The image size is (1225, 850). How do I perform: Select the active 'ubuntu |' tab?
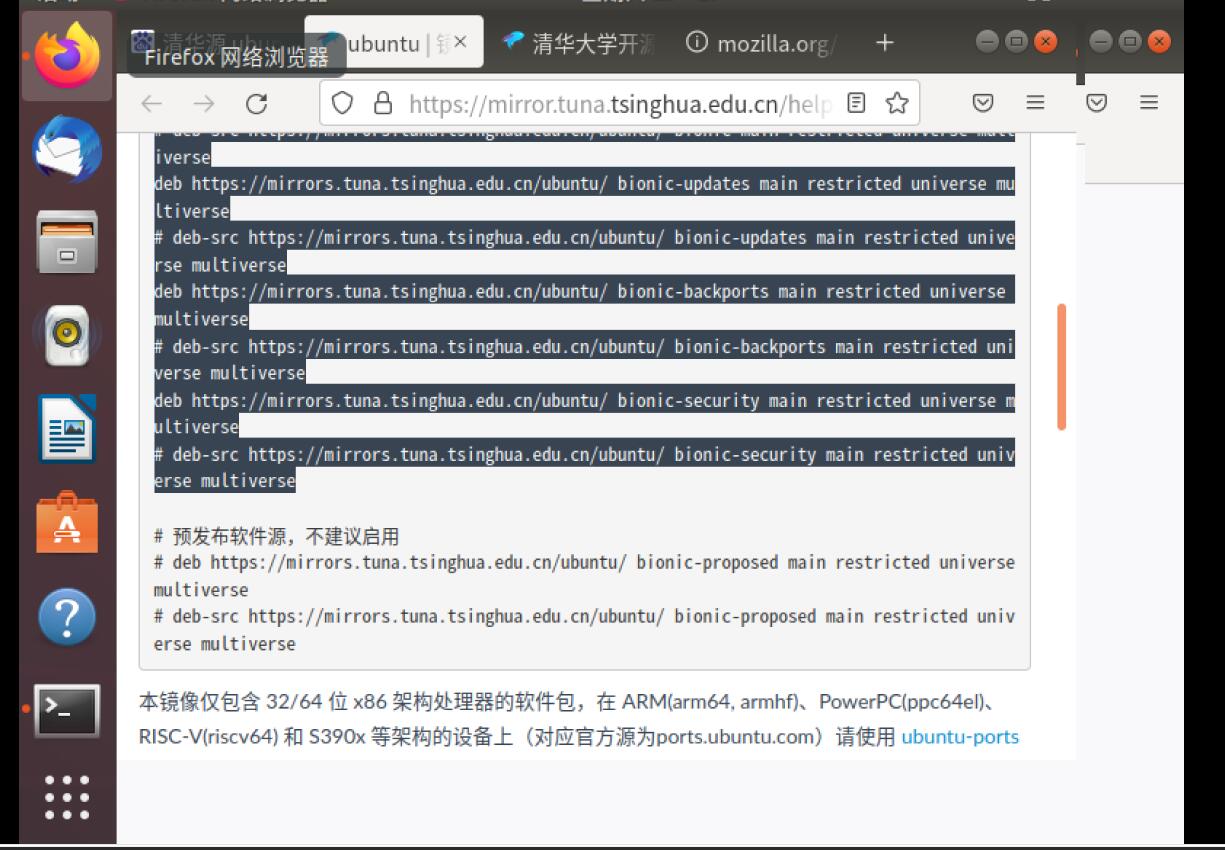coord(394,43)
